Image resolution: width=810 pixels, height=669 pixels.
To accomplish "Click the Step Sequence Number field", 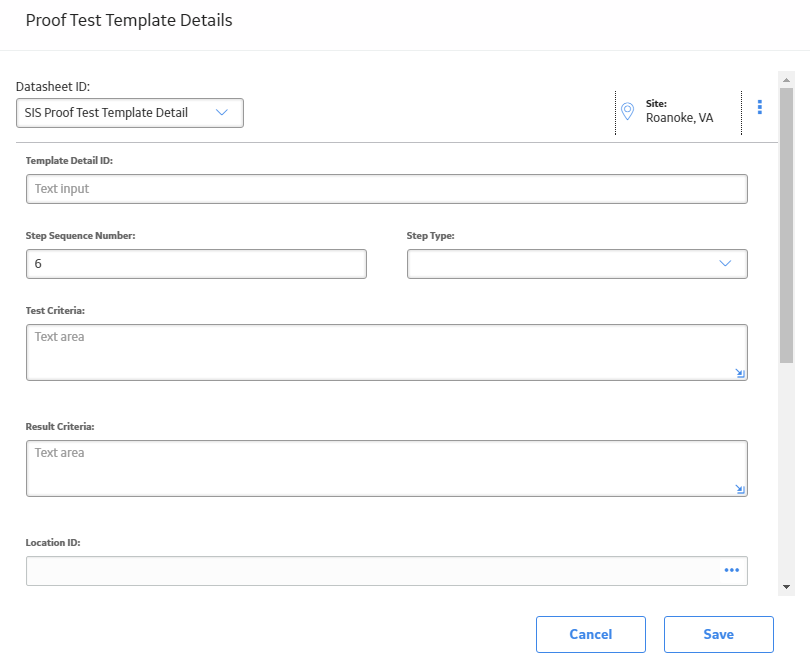I will coord(196,264).
